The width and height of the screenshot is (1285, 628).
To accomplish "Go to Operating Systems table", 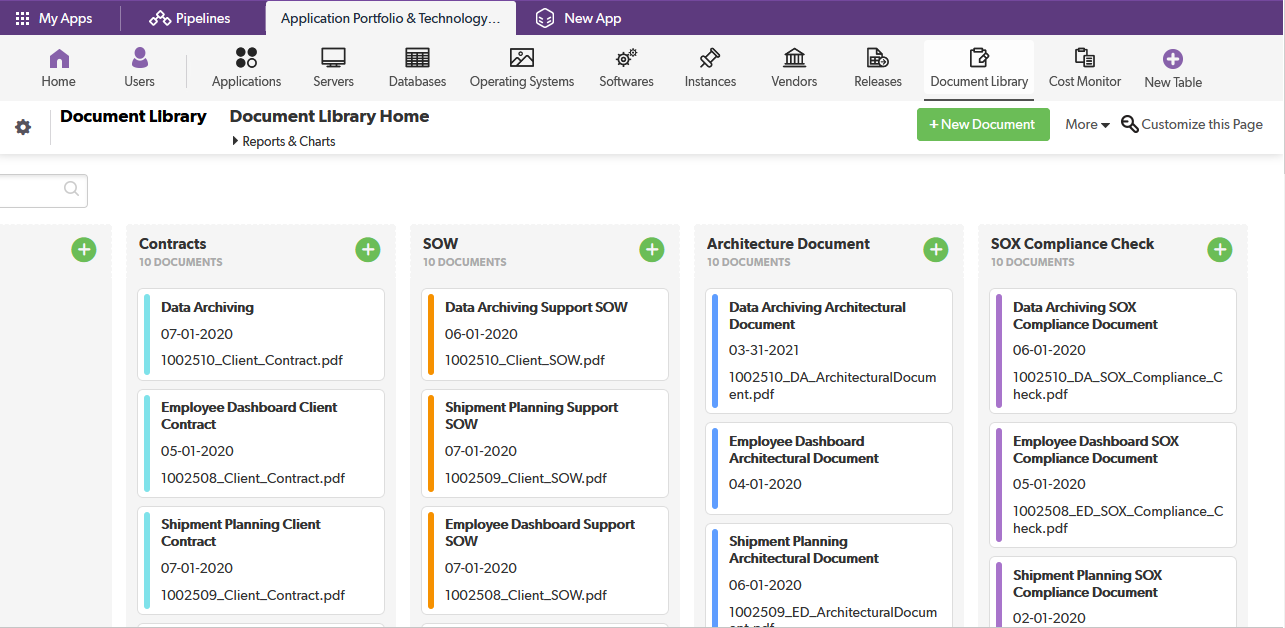I will pos(522,59).
